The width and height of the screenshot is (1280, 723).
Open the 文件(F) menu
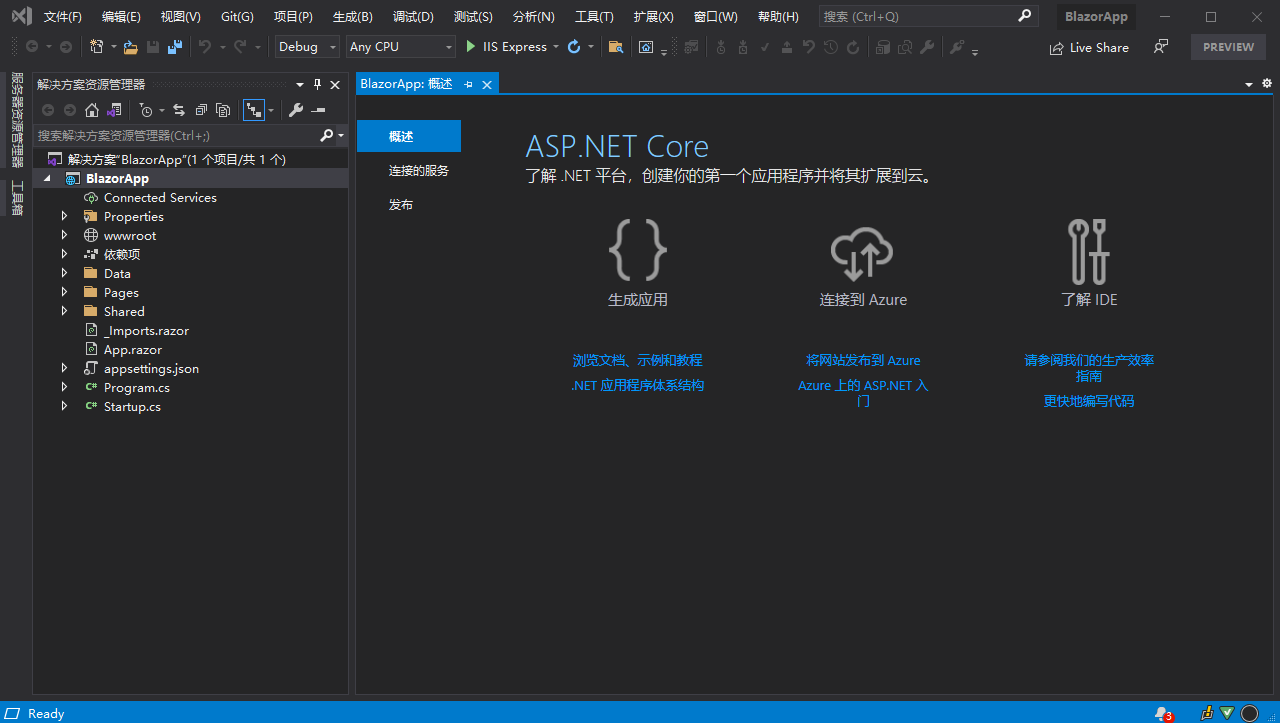[x=63, y=17]
